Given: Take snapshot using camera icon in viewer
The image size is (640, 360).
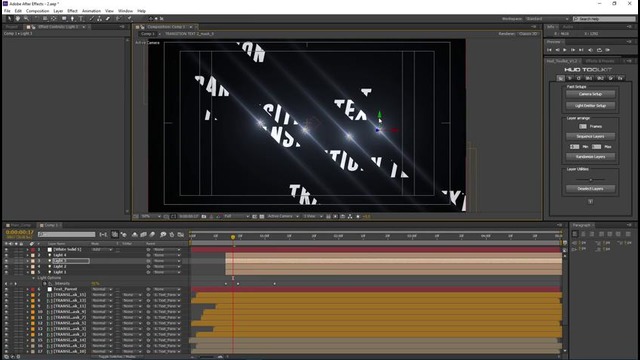Looking at the screenshot, I should [204, 216].
